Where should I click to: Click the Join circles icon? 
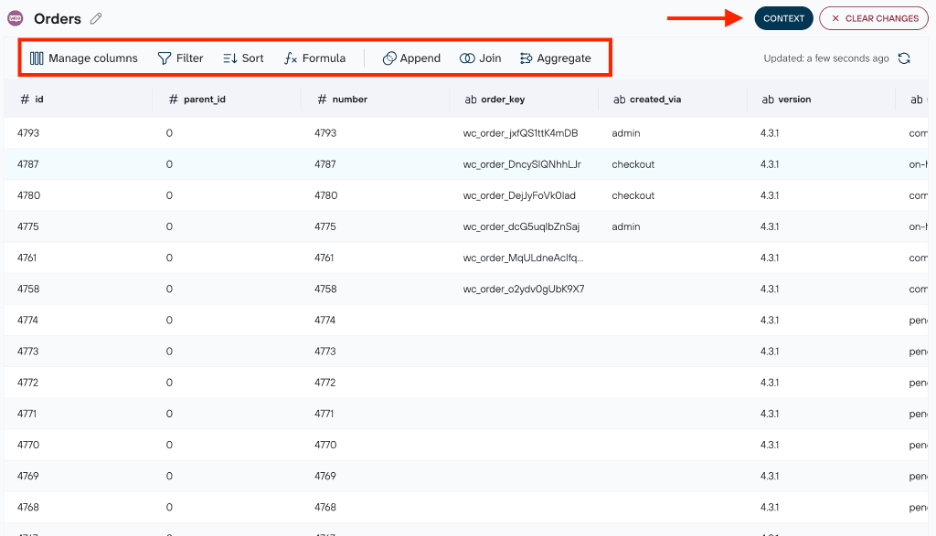467,58
